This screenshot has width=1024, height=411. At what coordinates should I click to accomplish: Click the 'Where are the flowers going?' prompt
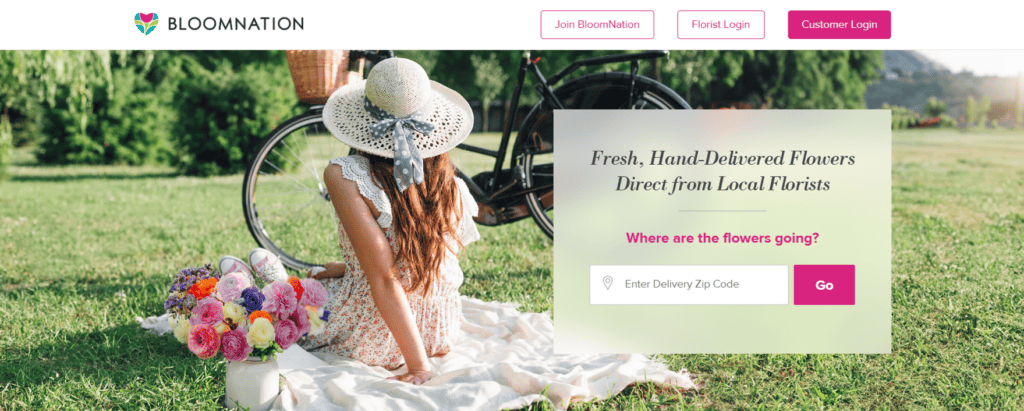coord(722,238)
